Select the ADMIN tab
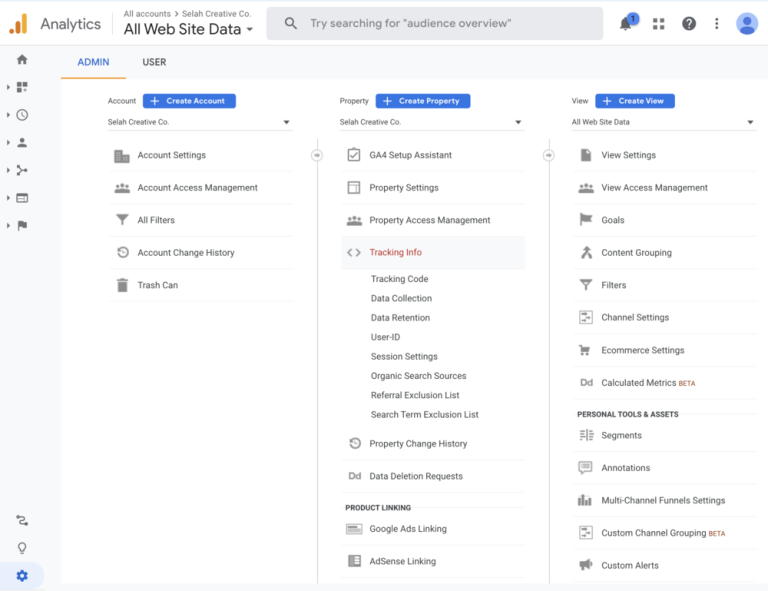 [x=93, y=62]
